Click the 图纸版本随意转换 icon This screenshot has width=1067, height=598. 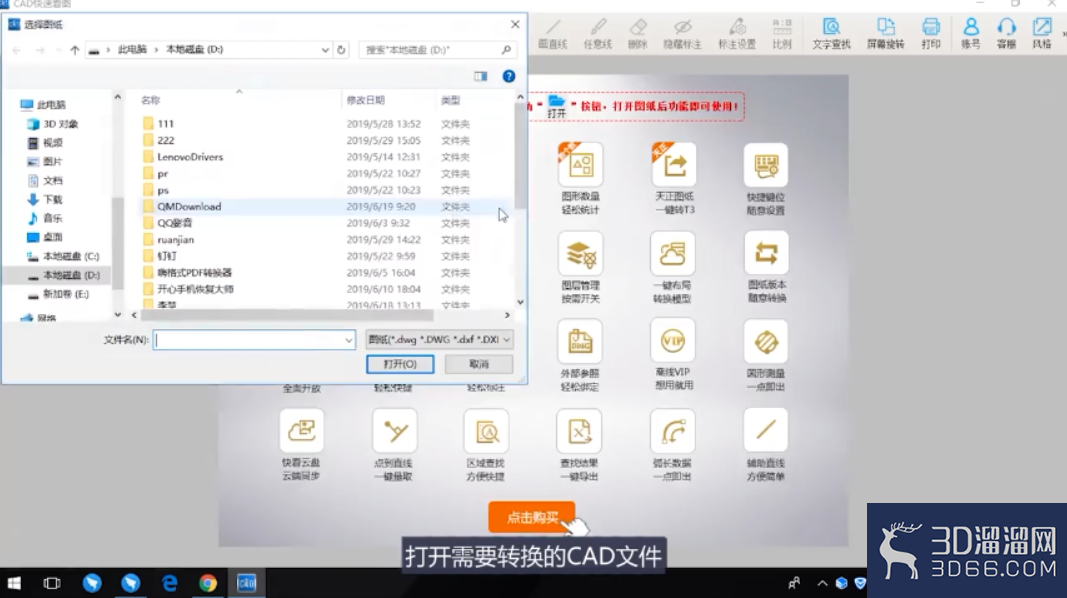[x=766, y=254]
